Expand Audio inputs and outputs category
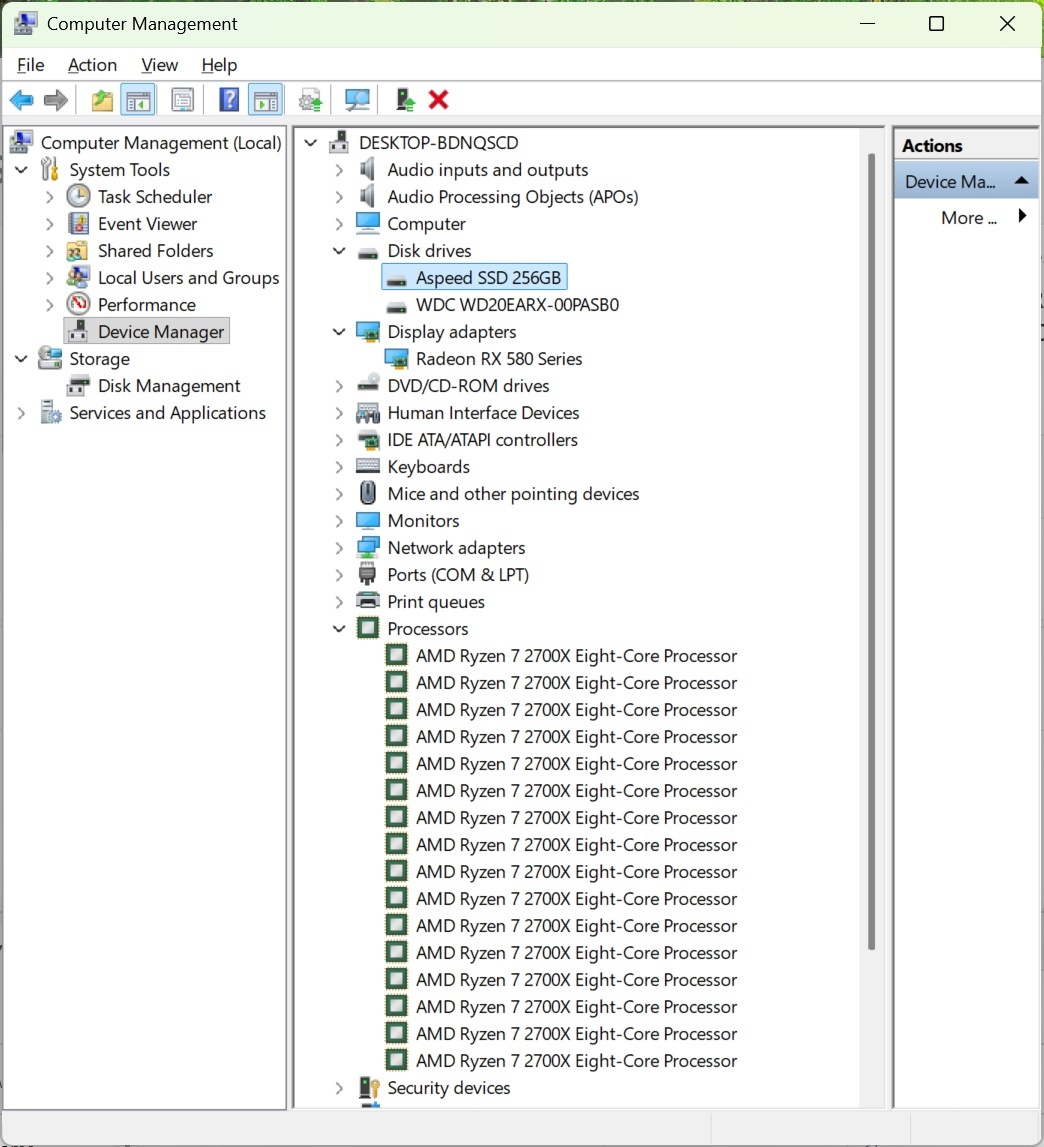Screen dimensions: 1044x1147 (339, 170)
